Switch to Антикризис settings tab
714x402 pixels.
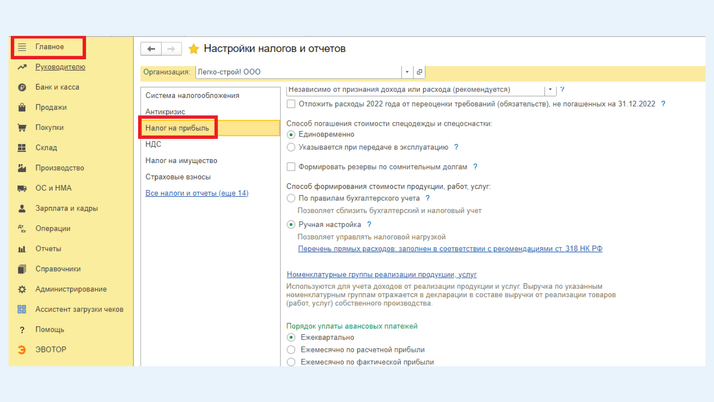tap(165, 112)
